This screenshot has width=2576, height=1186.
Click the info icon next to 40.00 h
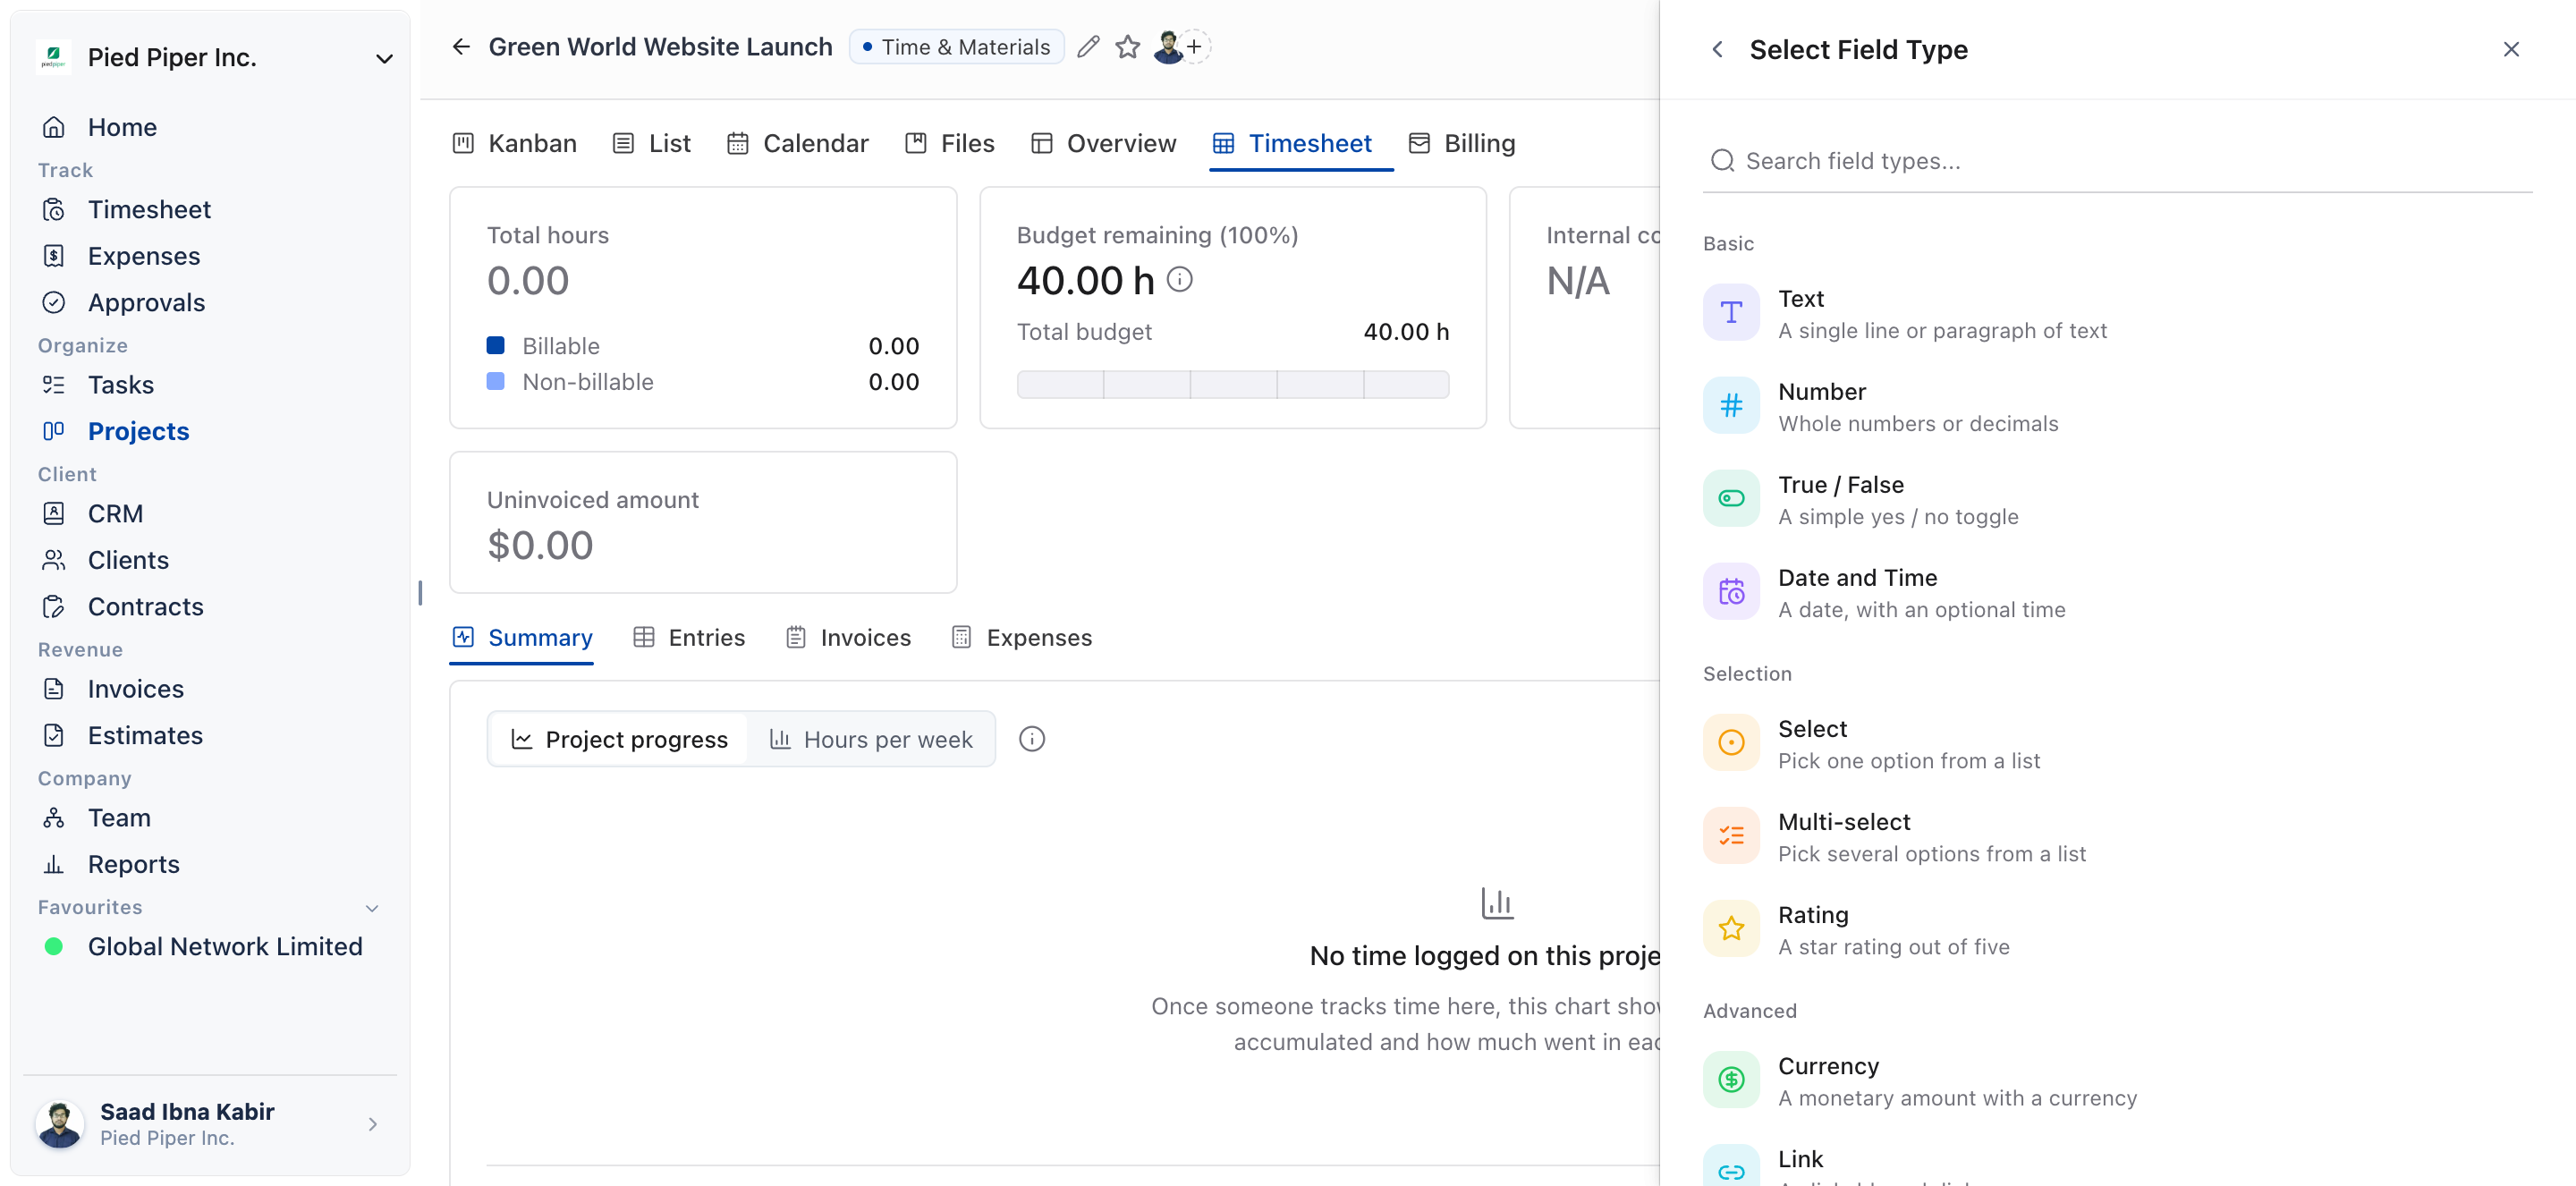pos(1180,279)
